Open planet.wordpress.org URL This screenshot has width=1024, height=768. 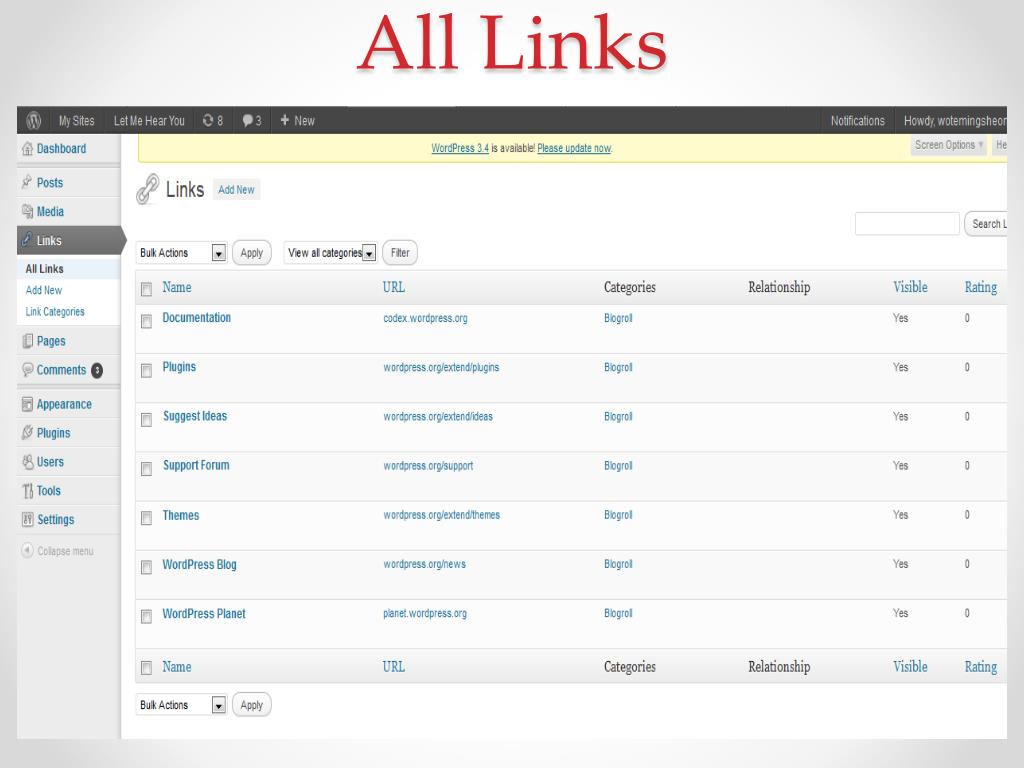click(x=424, y=613)
